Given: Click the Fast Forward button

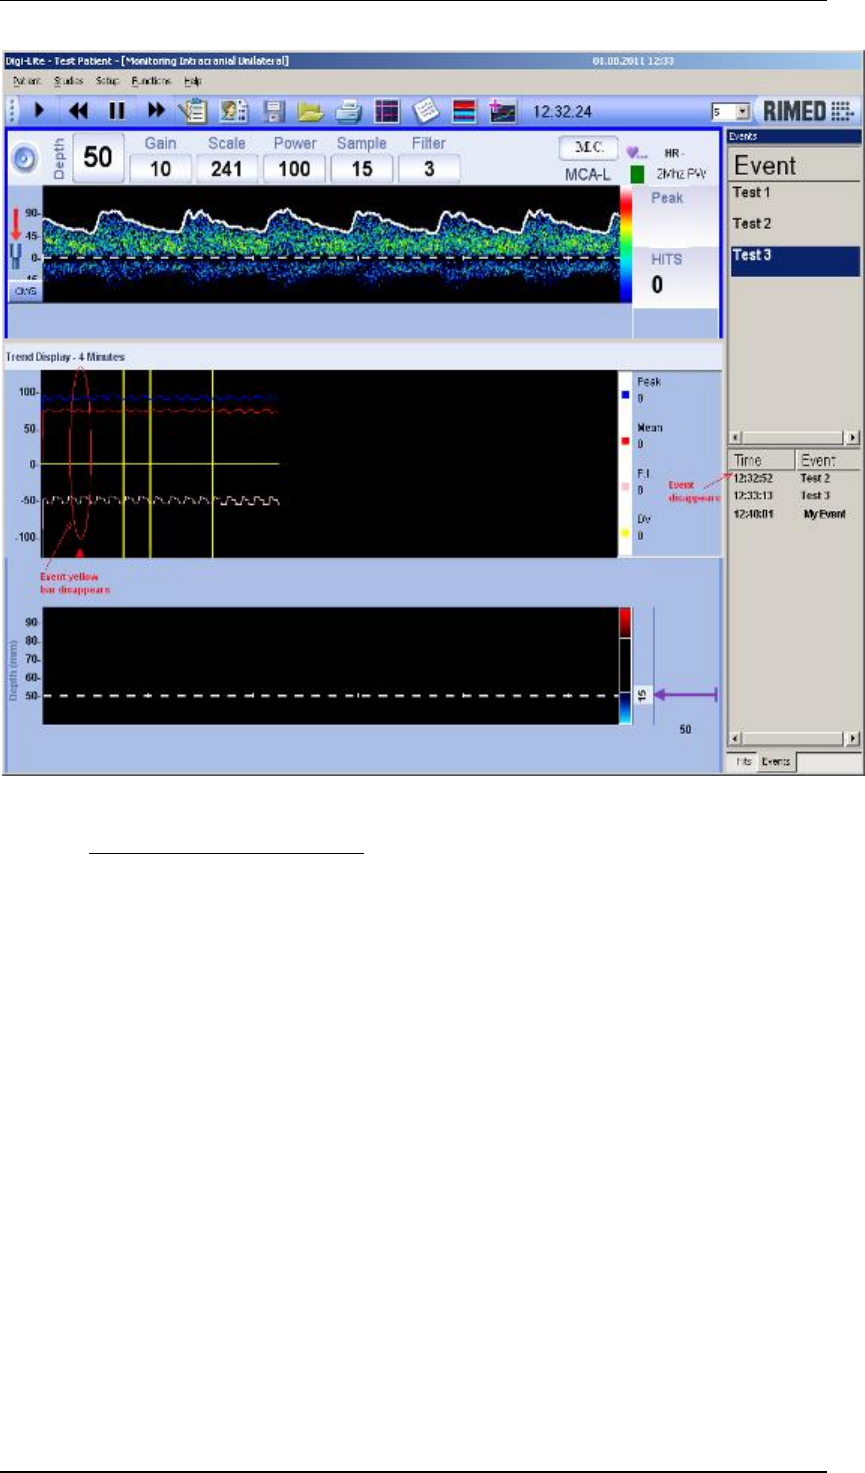Looking at the screenshot, I should click(156, 111).
